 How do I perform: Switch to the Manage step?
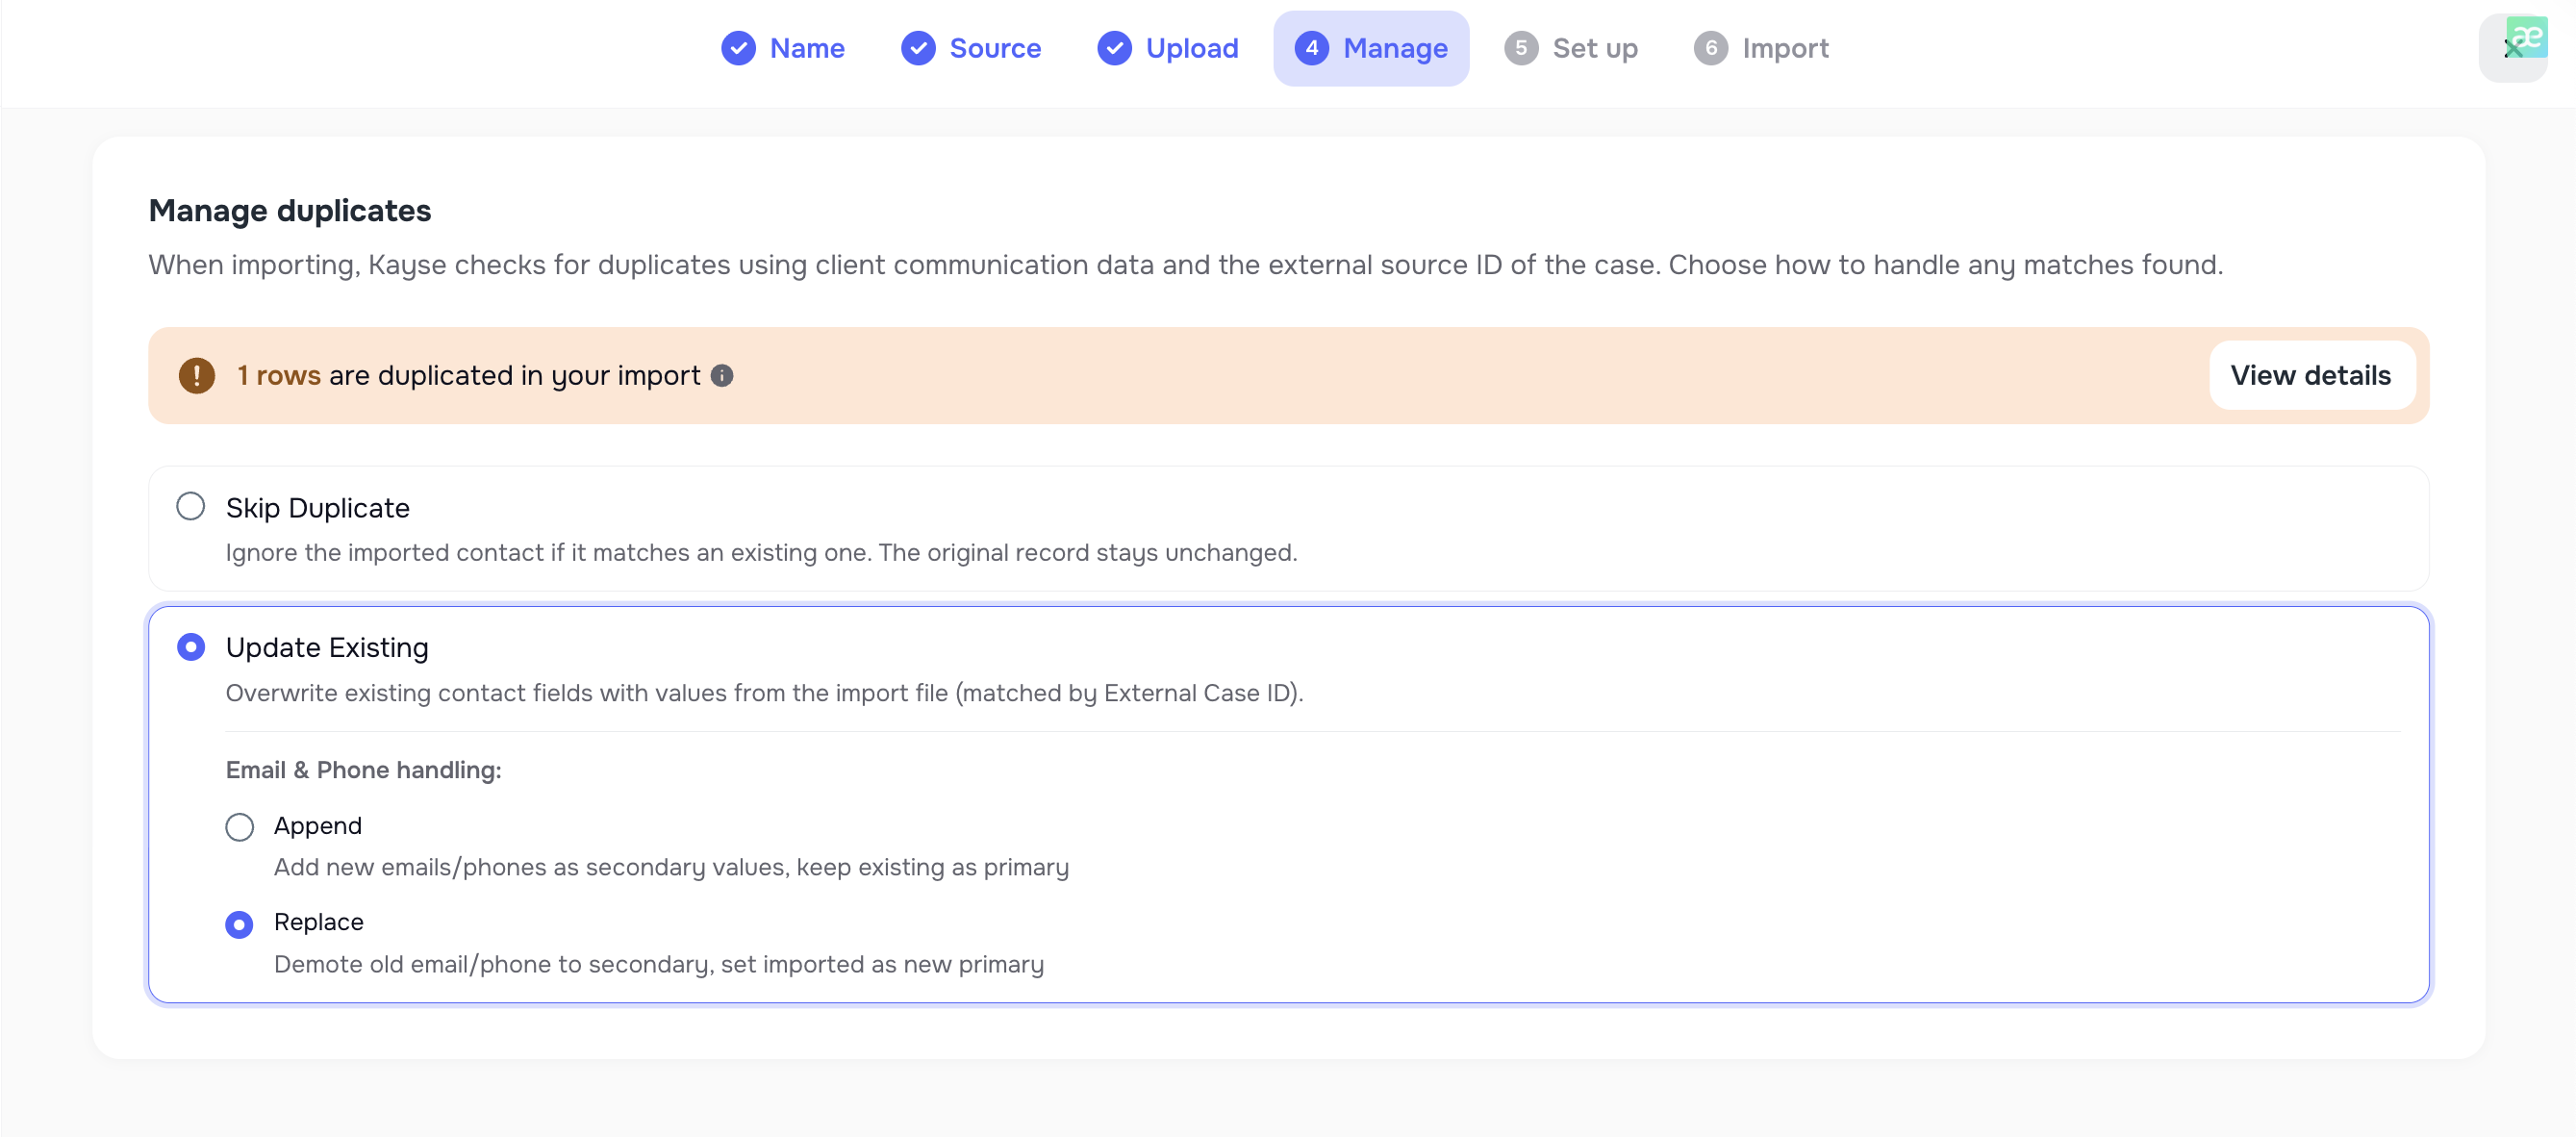(1396, 48)
